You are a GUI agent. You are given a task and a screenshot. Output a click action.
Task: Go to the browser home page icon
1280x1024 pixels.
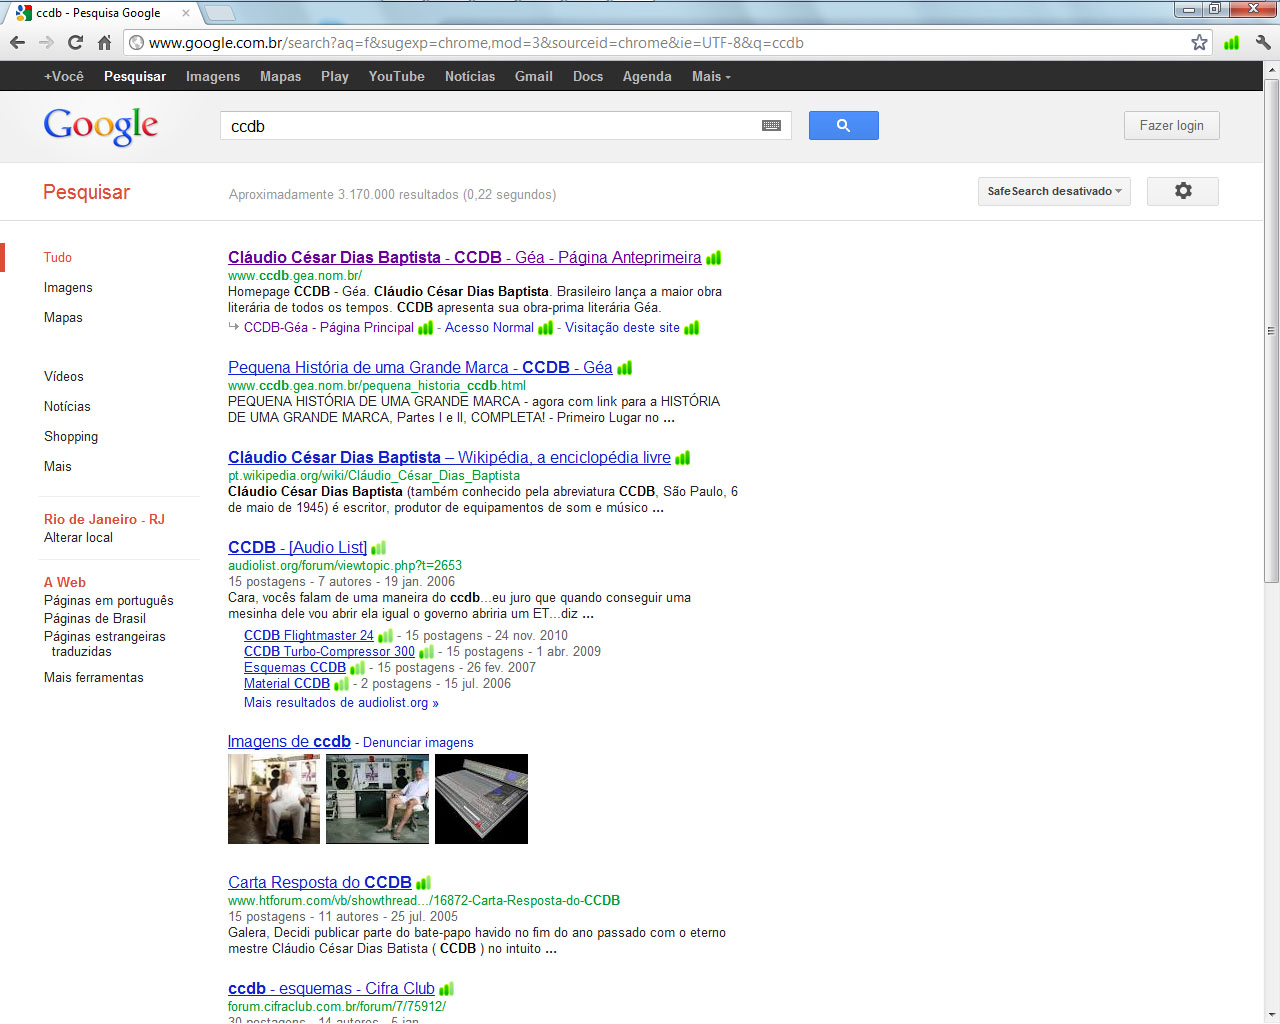[104, 42]
